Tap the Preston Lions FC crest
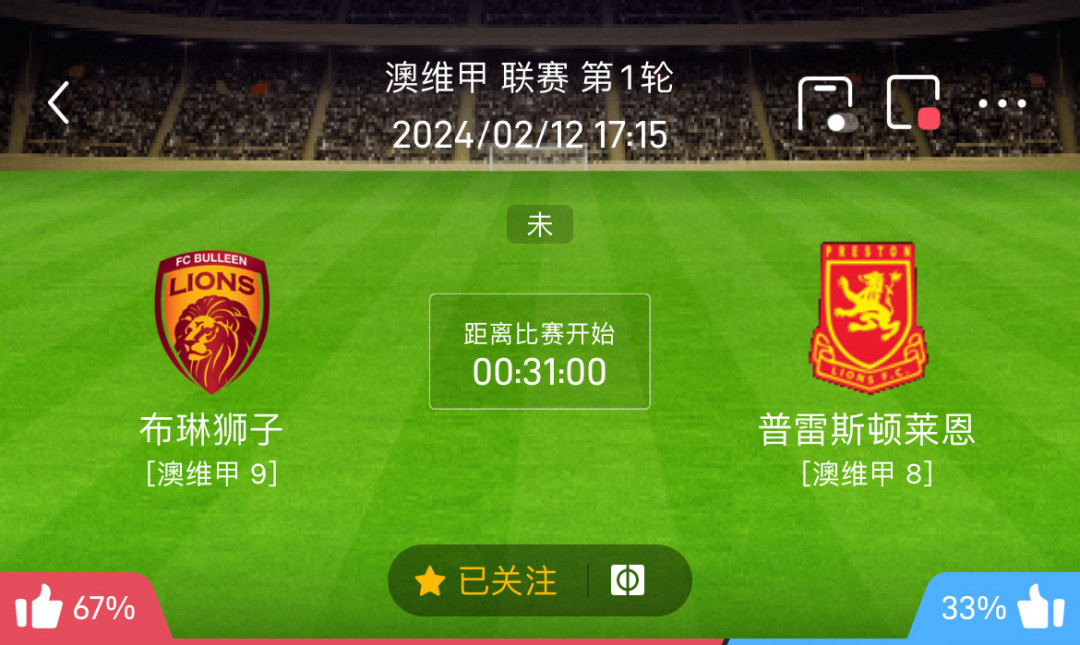This screenshot has width=1080, height=645. coord(868,318)
